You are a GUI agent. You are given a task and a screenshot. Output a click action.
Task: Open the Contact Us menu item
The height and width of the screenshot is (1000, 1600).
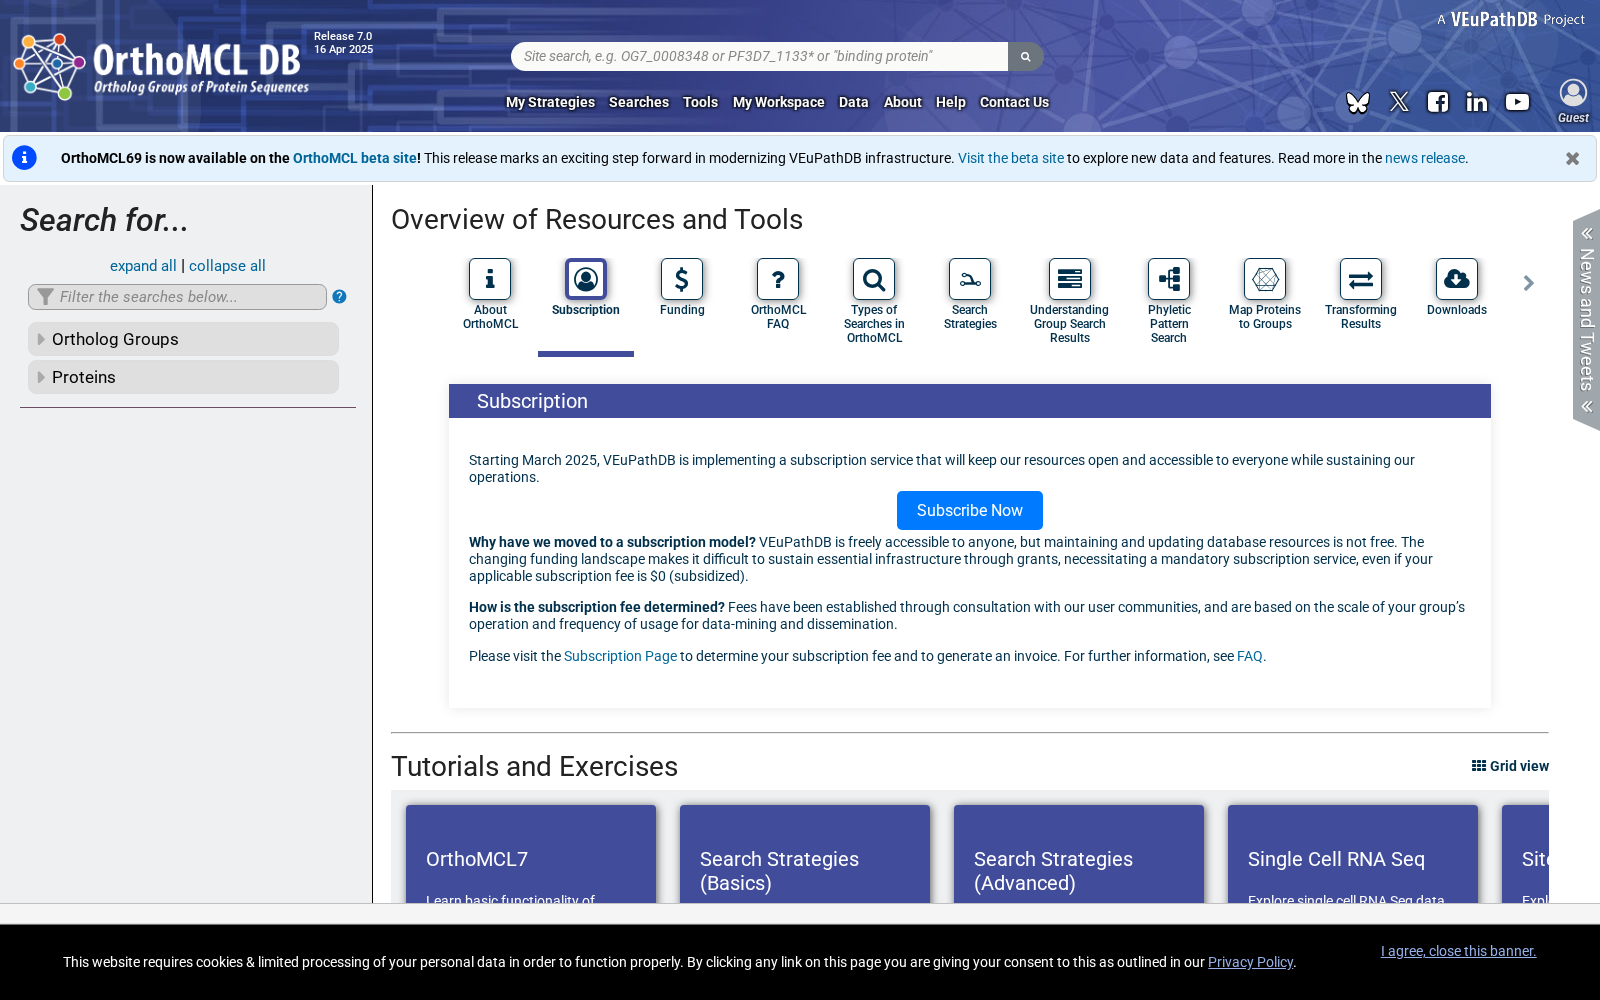[x=1014, y=102]
